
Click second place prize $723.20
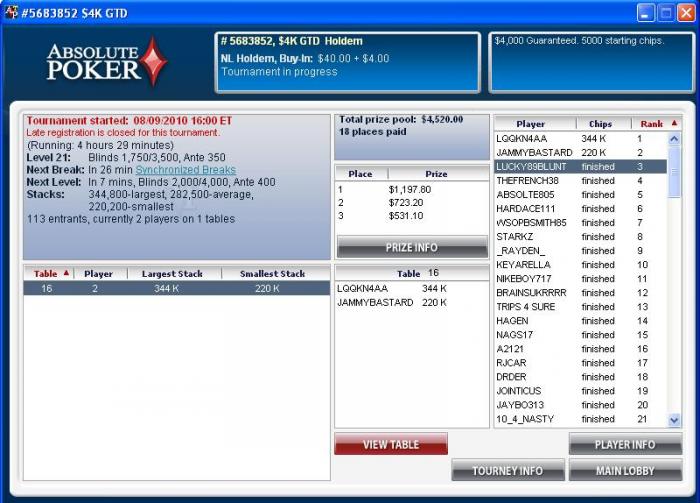[406, 203]
